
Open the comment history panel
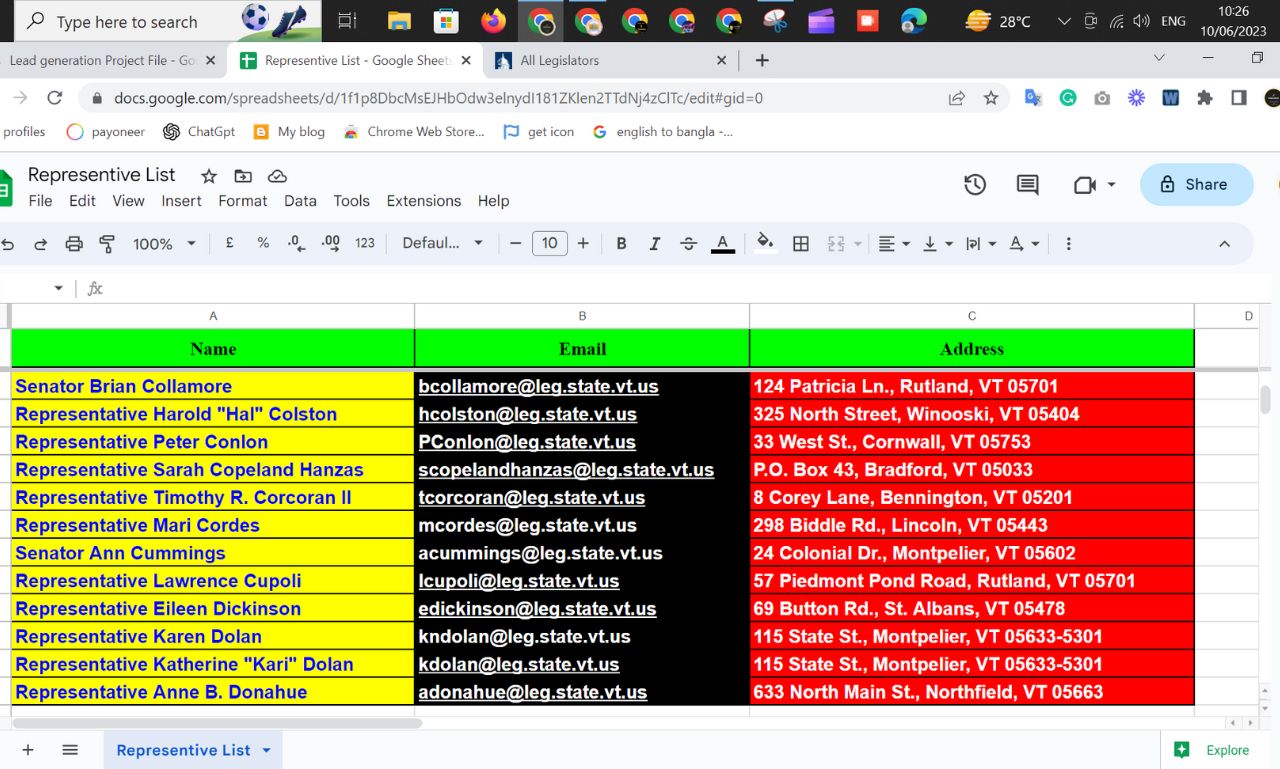[x=1027, y=184]
